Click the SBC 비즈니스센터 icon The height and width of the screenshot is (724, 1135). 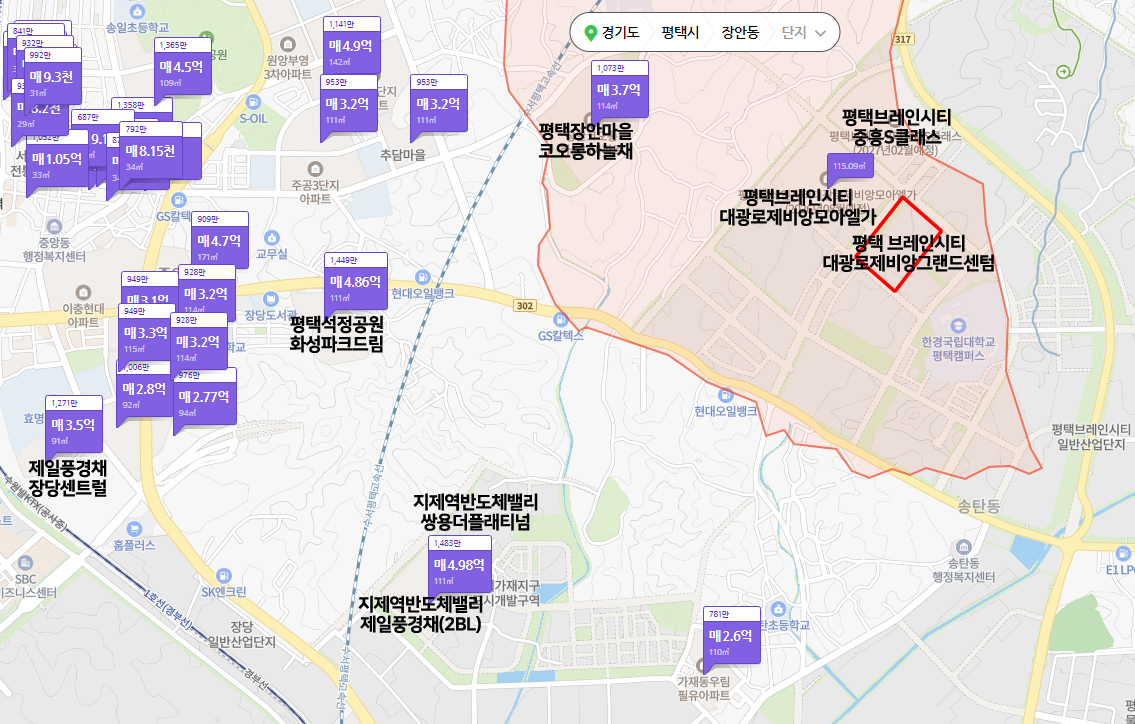tap(25, 563)
